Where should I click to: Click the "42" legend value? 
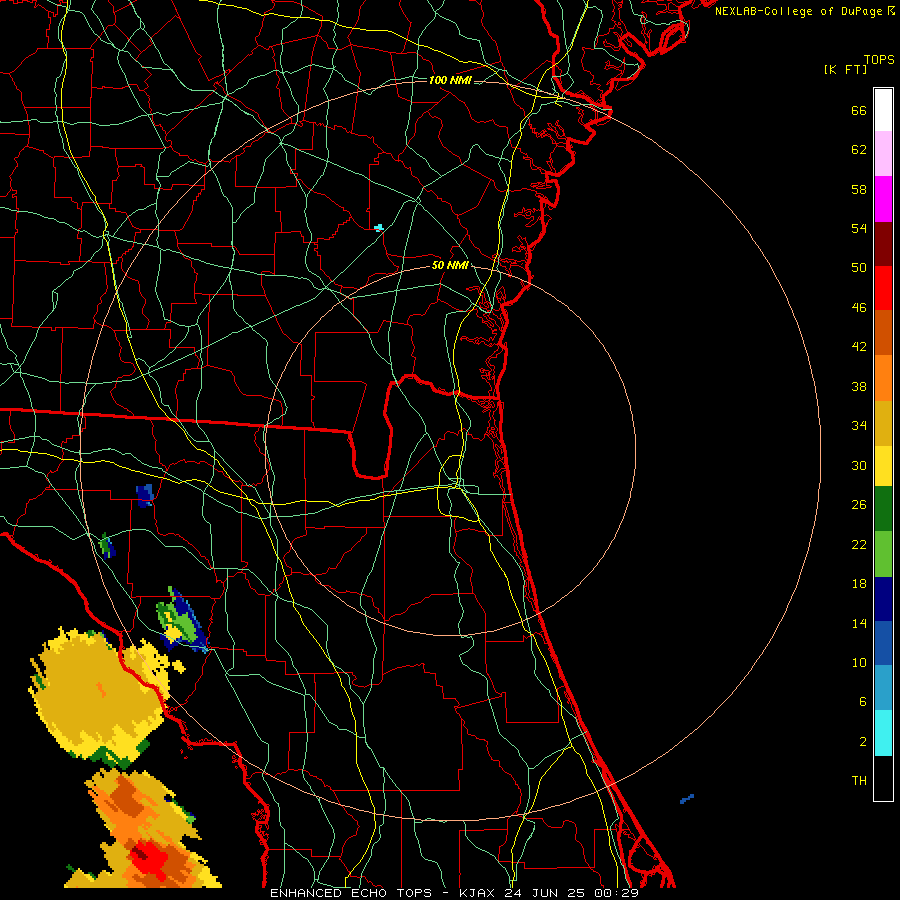click(859, 347)
